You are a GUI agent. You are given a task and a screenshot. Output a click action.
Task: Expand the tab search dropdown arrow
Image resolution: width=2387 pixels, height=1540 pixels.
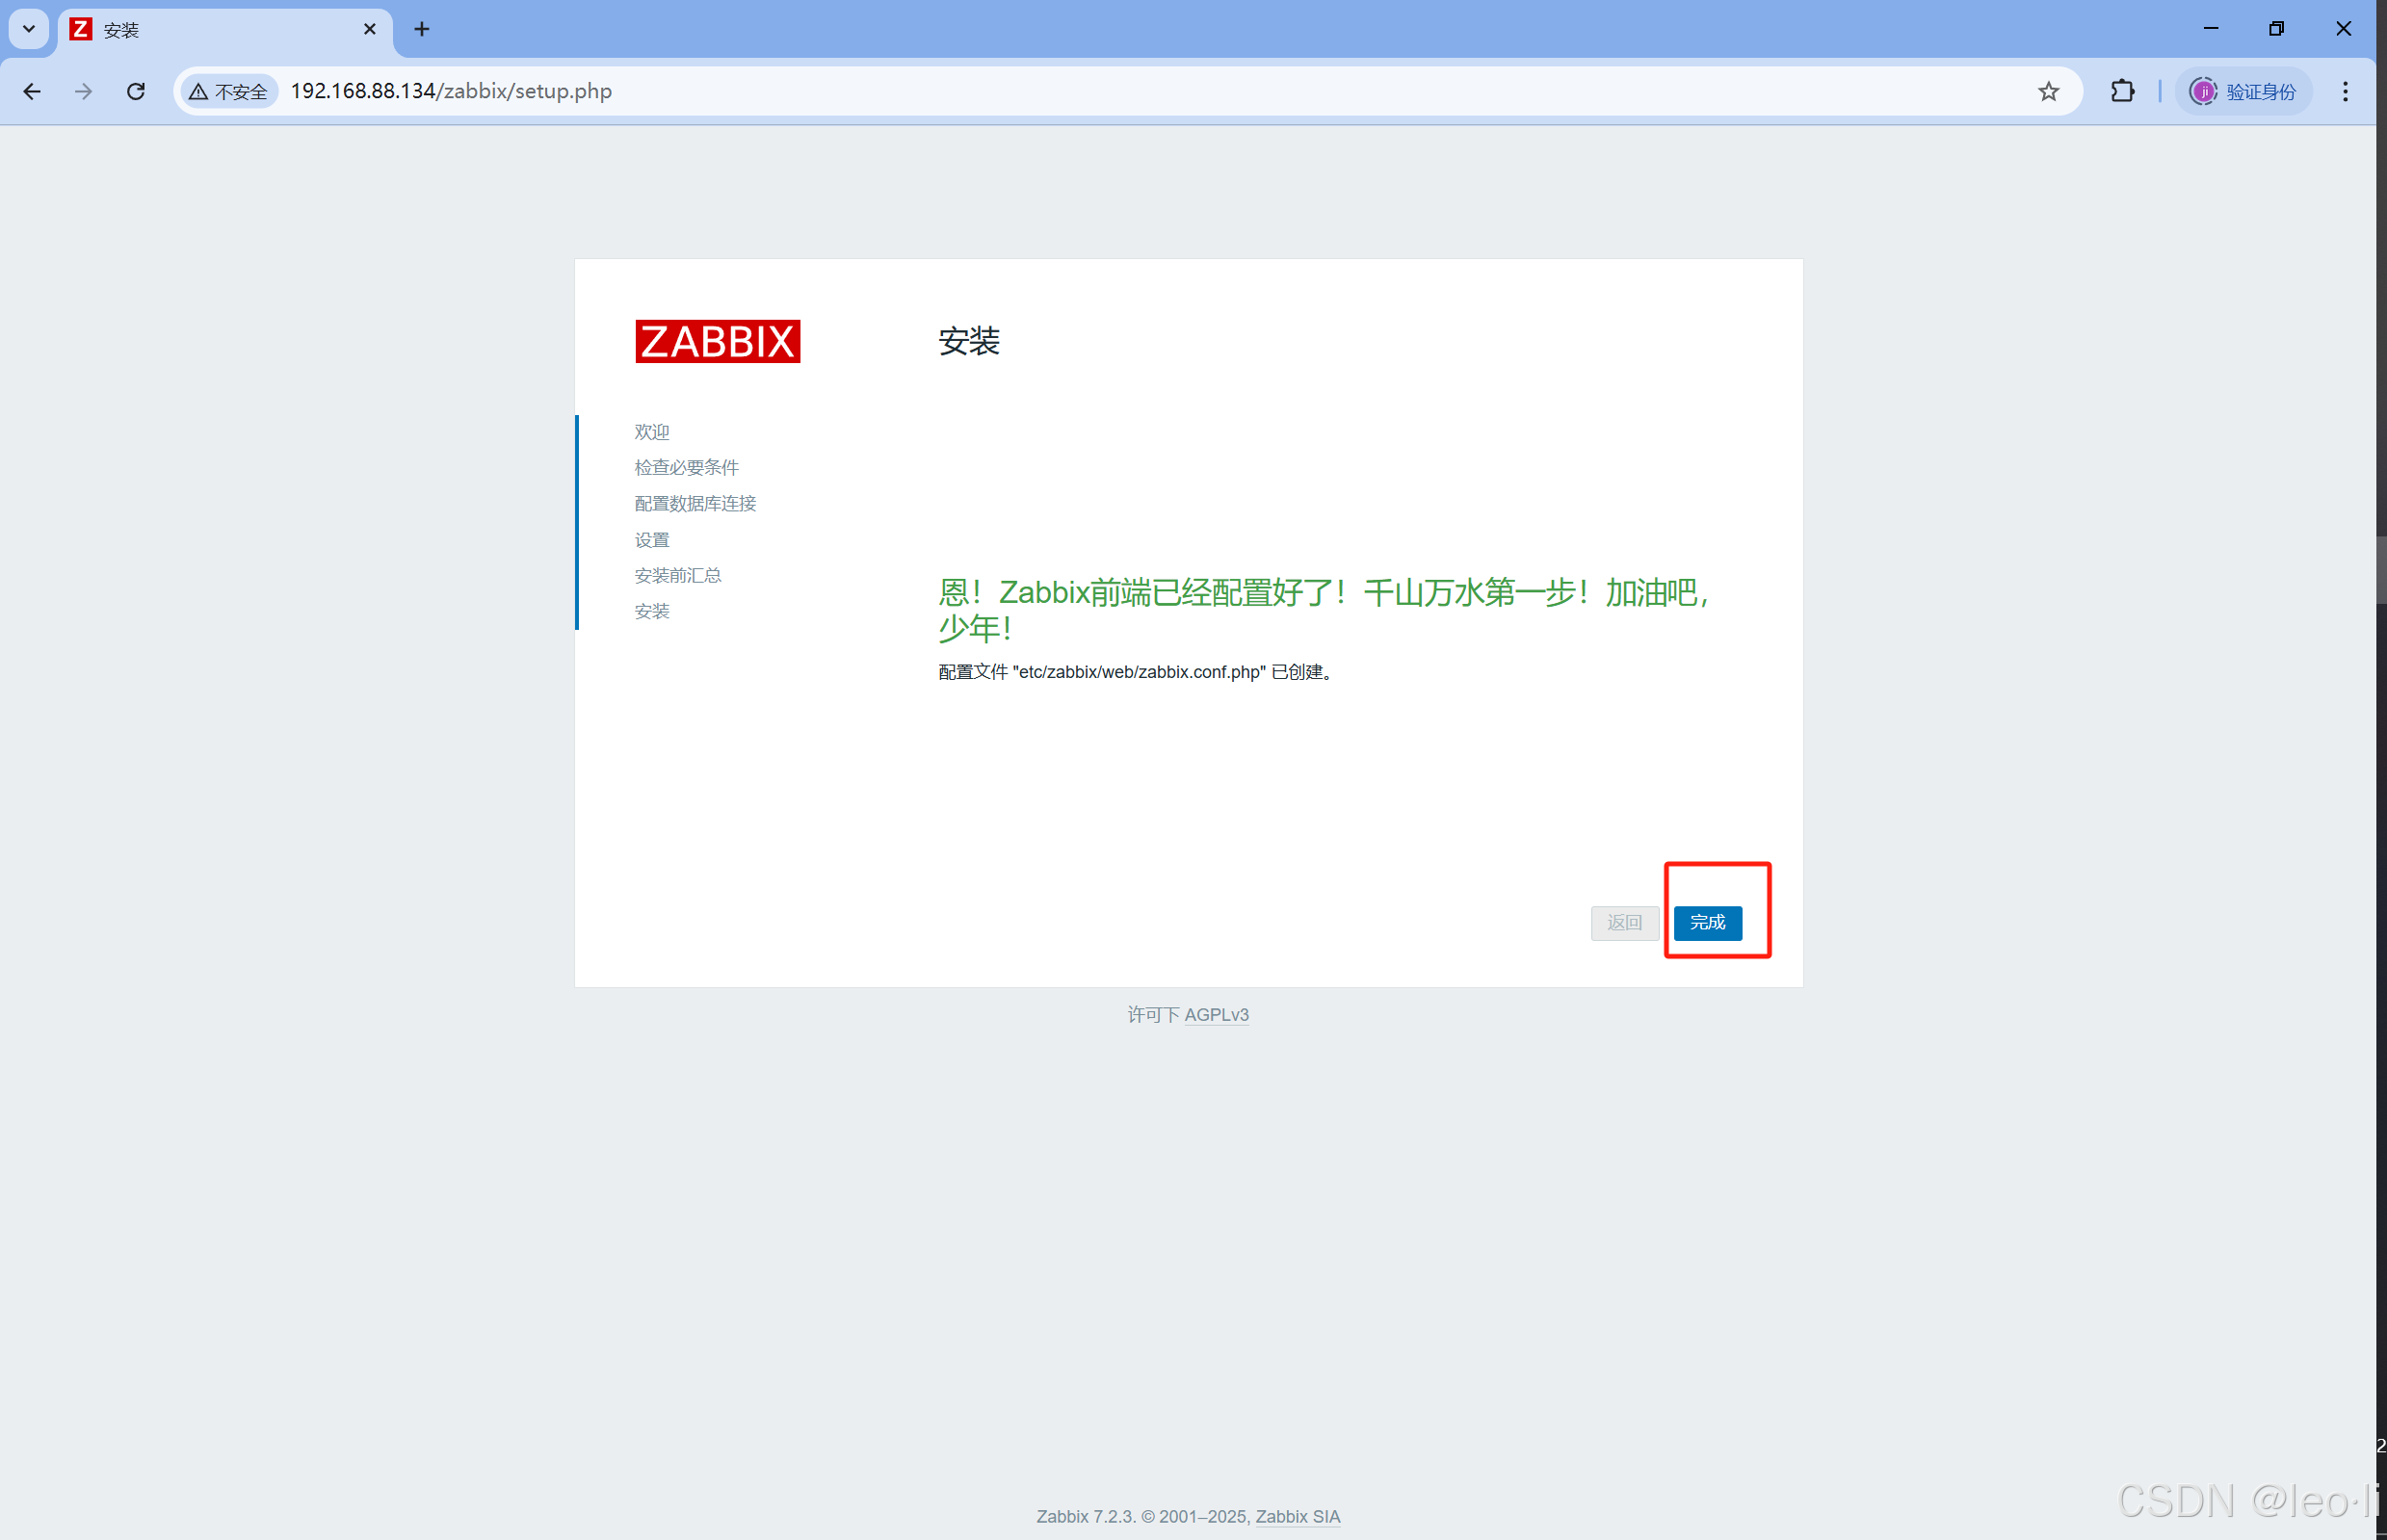[29, 29]
